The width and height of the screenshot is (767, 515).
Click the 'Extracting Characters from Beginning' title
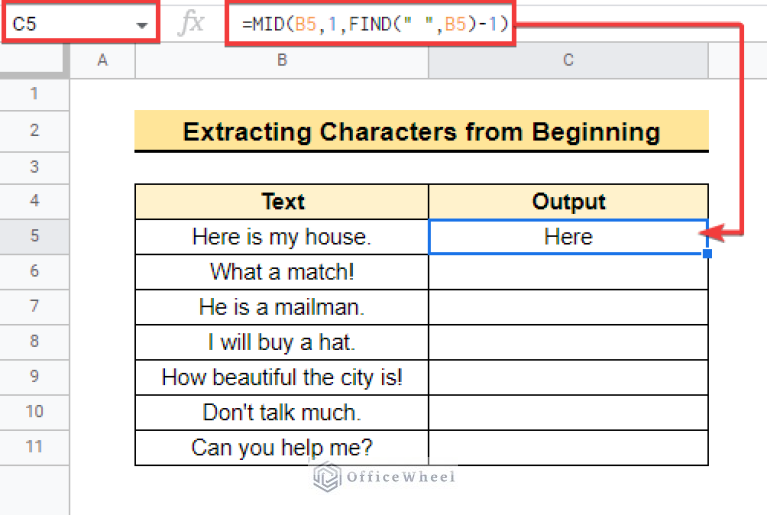click(421, 131)
